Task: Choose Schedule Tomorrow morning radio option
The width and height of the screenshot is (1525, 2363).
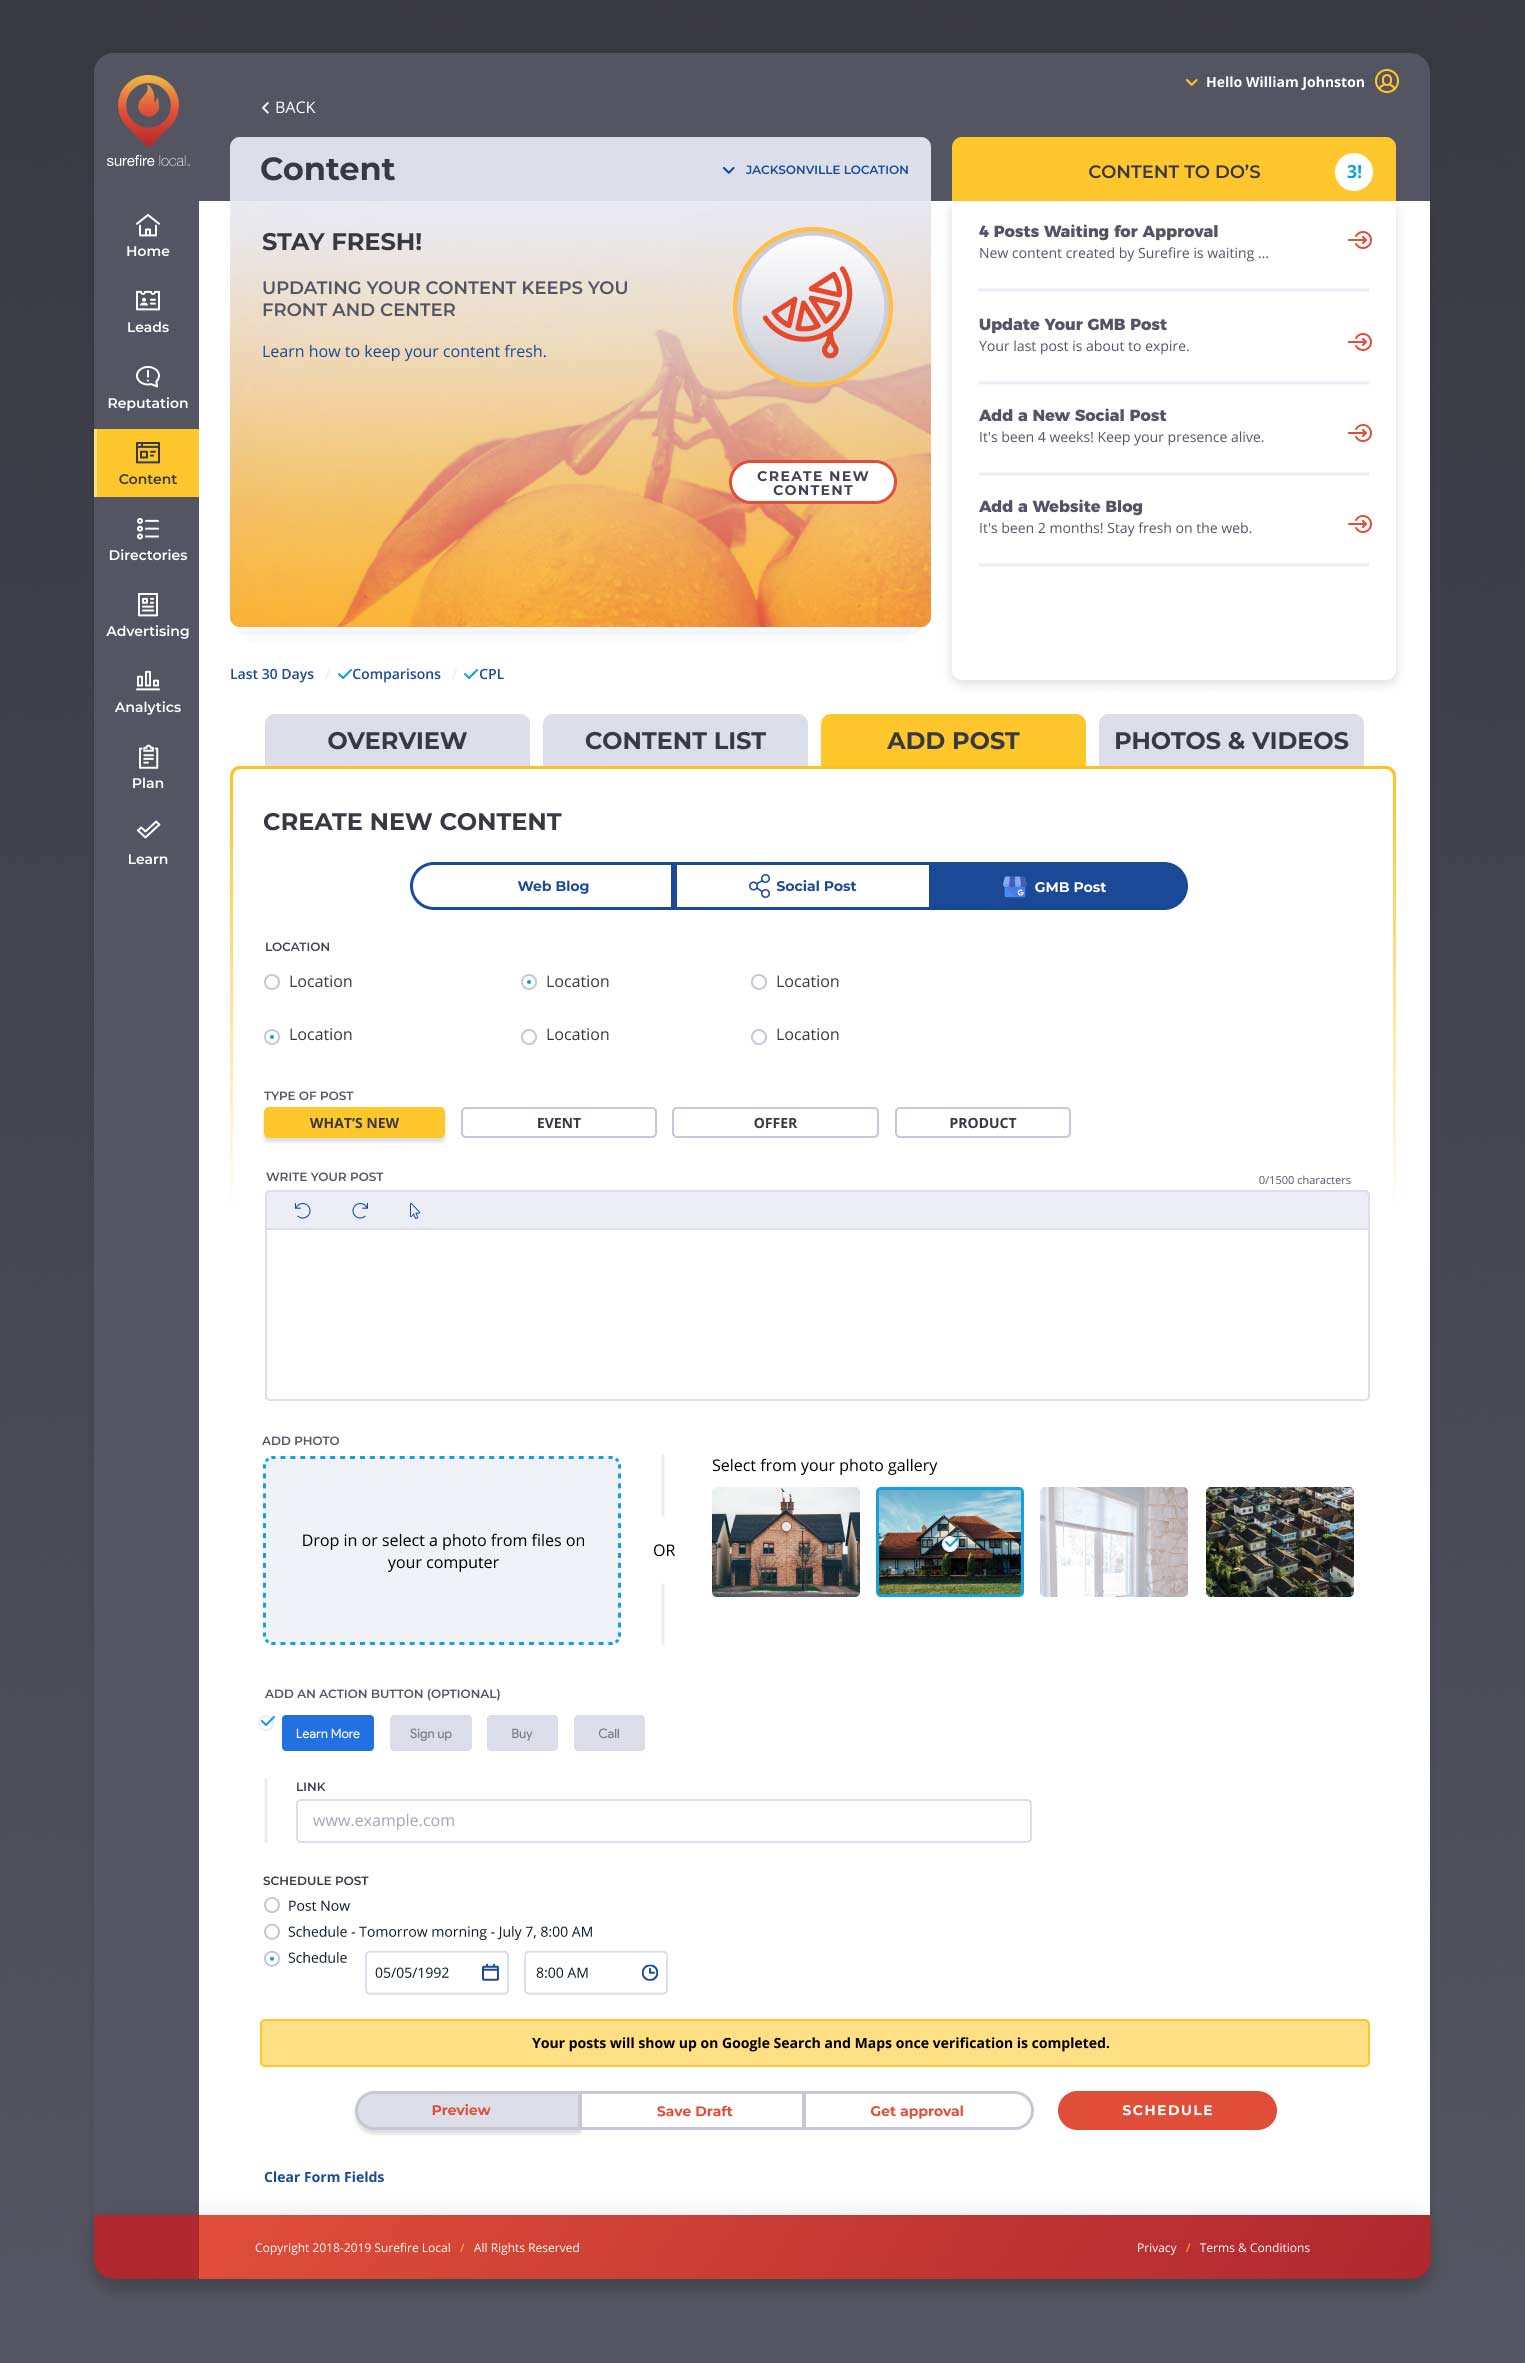Action: [x=272, y=1931]
